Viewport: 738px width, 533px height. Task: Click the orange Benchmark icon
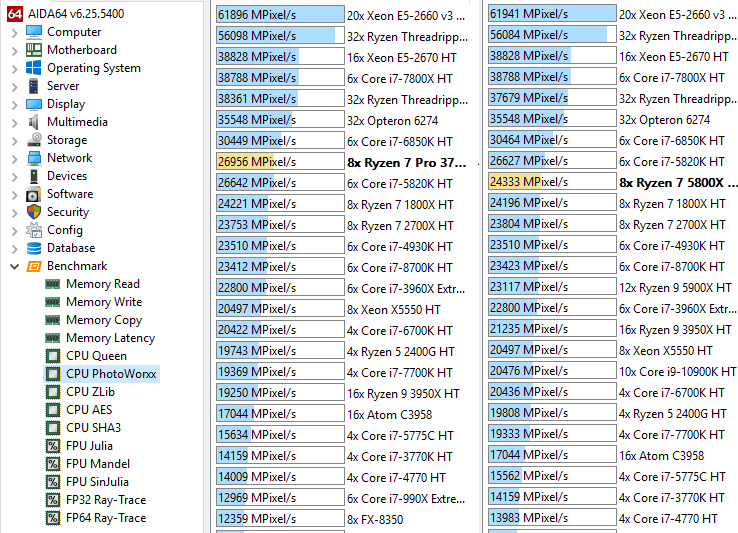[34, 266]
